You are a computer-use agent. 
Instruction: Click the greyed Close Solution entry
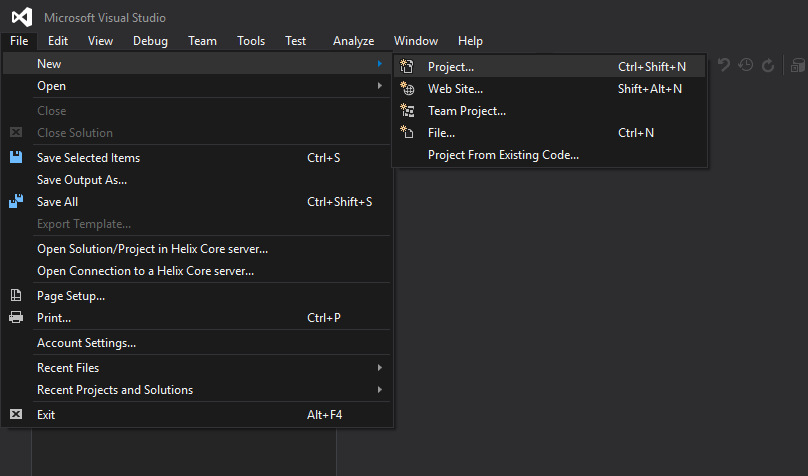point(197,132)
